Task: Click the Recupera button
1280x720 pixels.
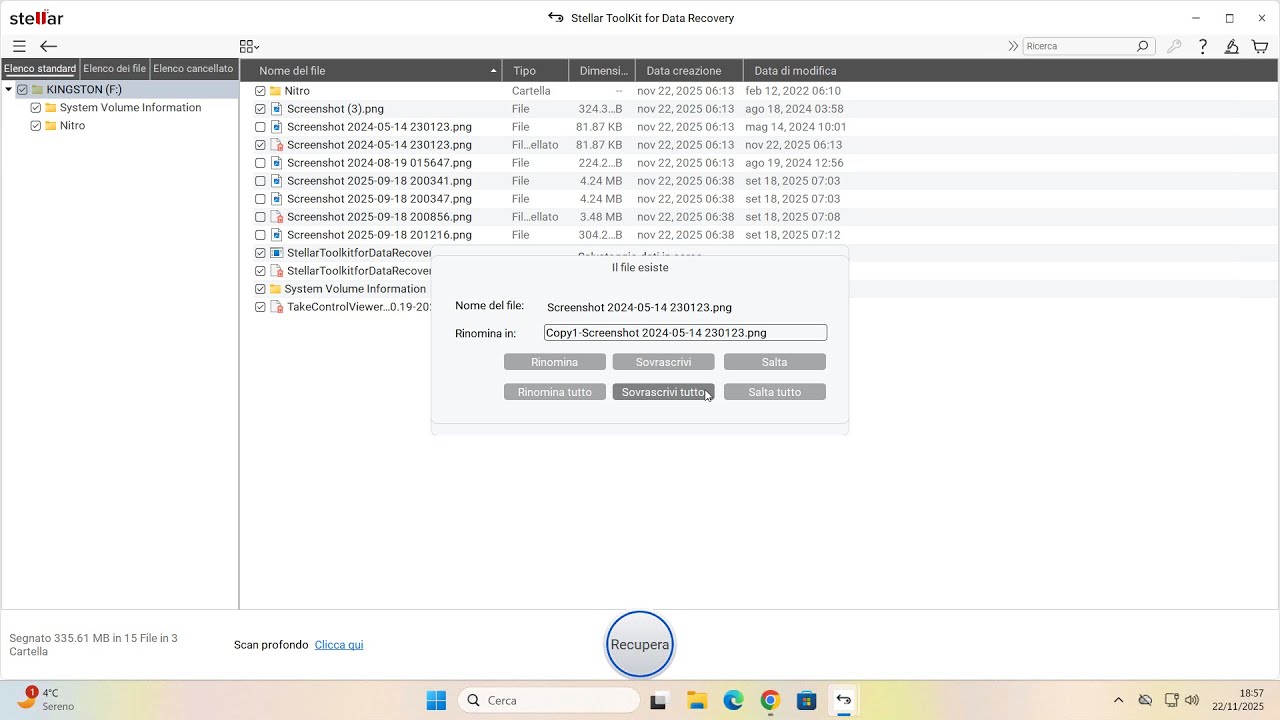Action: (640, 644)
